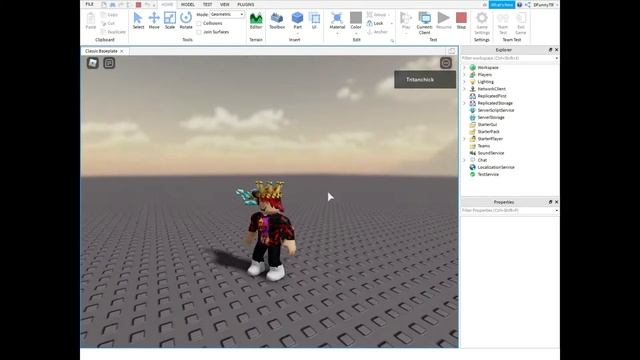Select ReplicatedFirst in Explorer
This screenshot has width=640, height=360.
pos(492,96)
